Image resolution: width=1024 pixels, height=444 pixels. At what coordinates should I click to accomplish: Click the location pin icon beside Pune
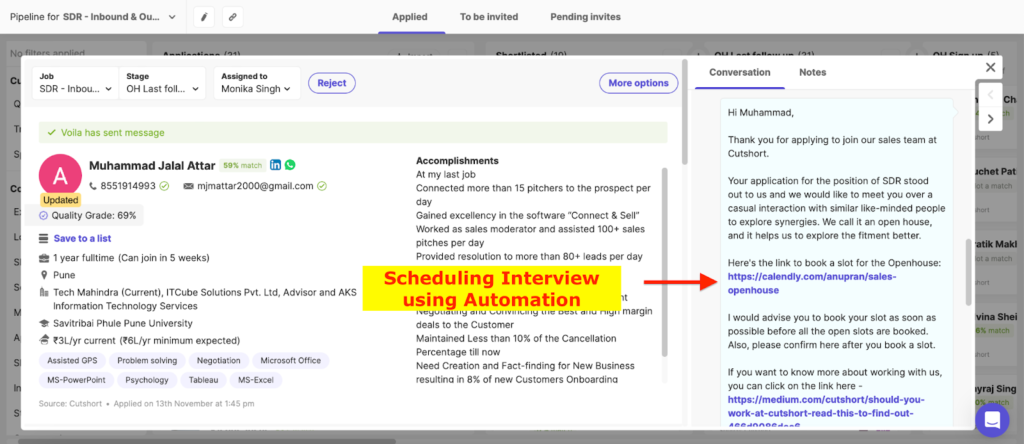click(x=44, y=275)
